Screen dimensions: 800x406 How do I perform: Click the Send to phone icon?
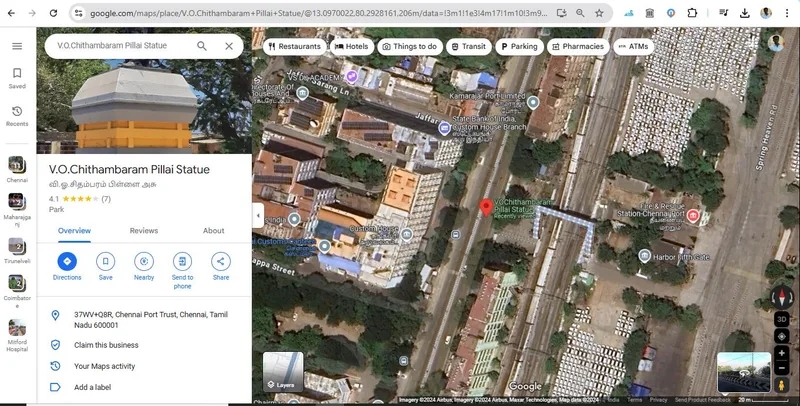182,262
